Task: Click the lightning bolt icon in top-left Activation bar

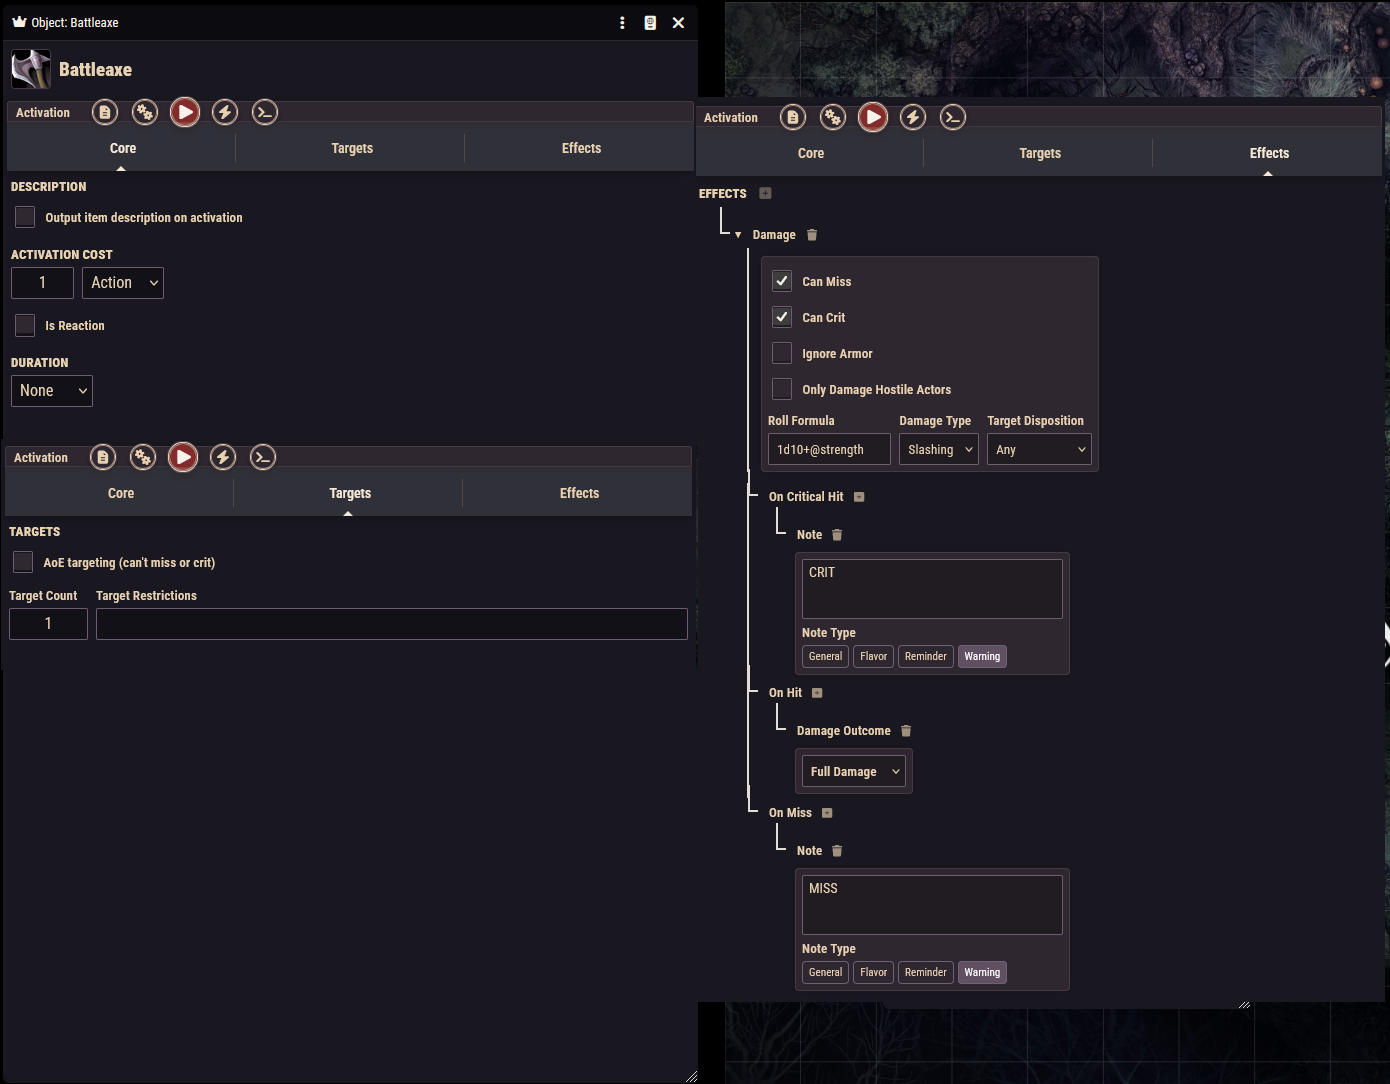Action: (x=225, y=112)
